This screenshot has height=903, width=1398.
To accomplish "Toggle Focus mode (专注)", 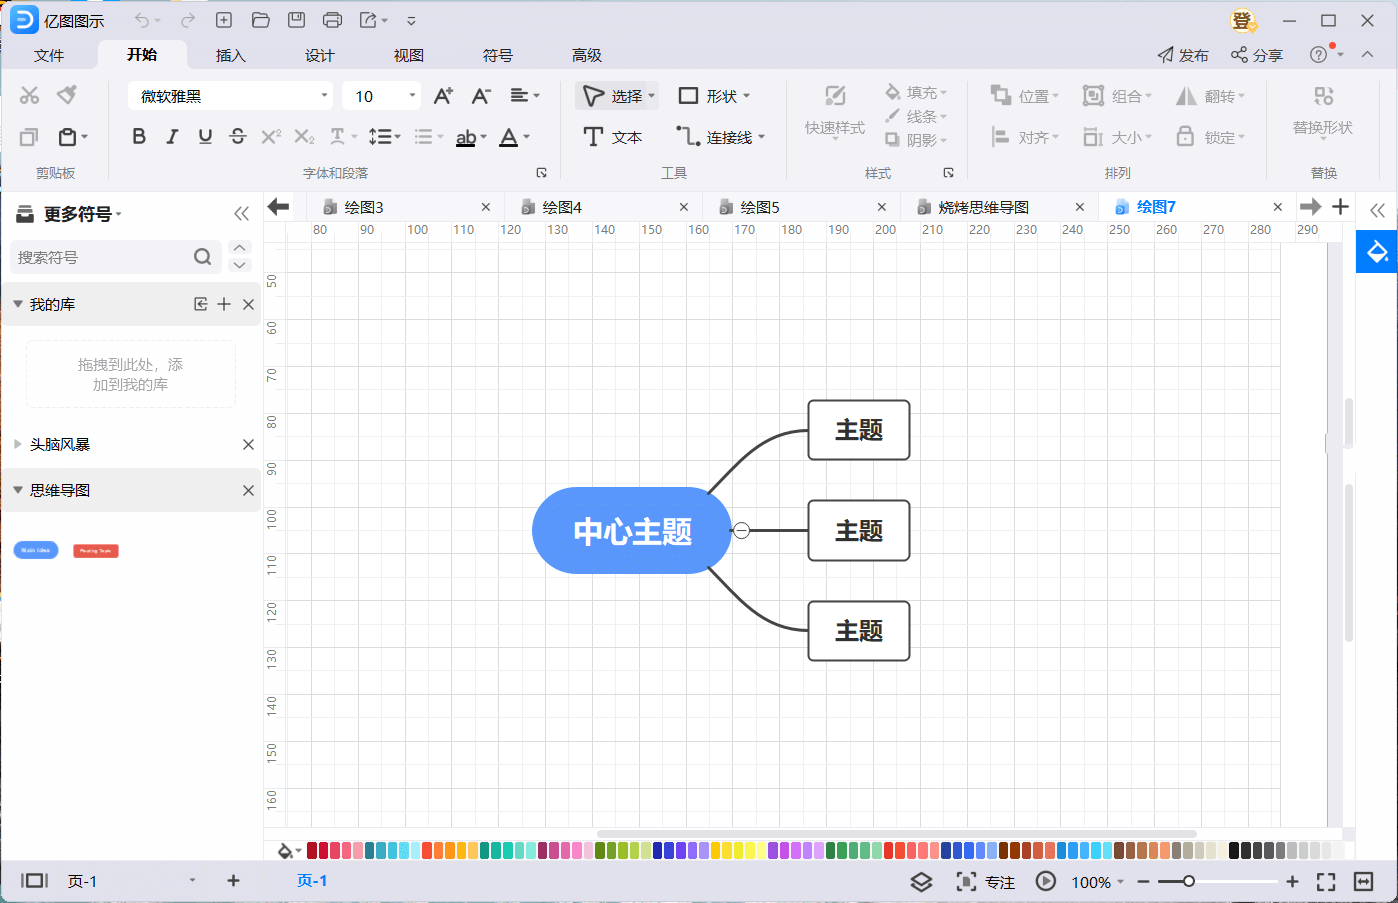I will point(986,882).
